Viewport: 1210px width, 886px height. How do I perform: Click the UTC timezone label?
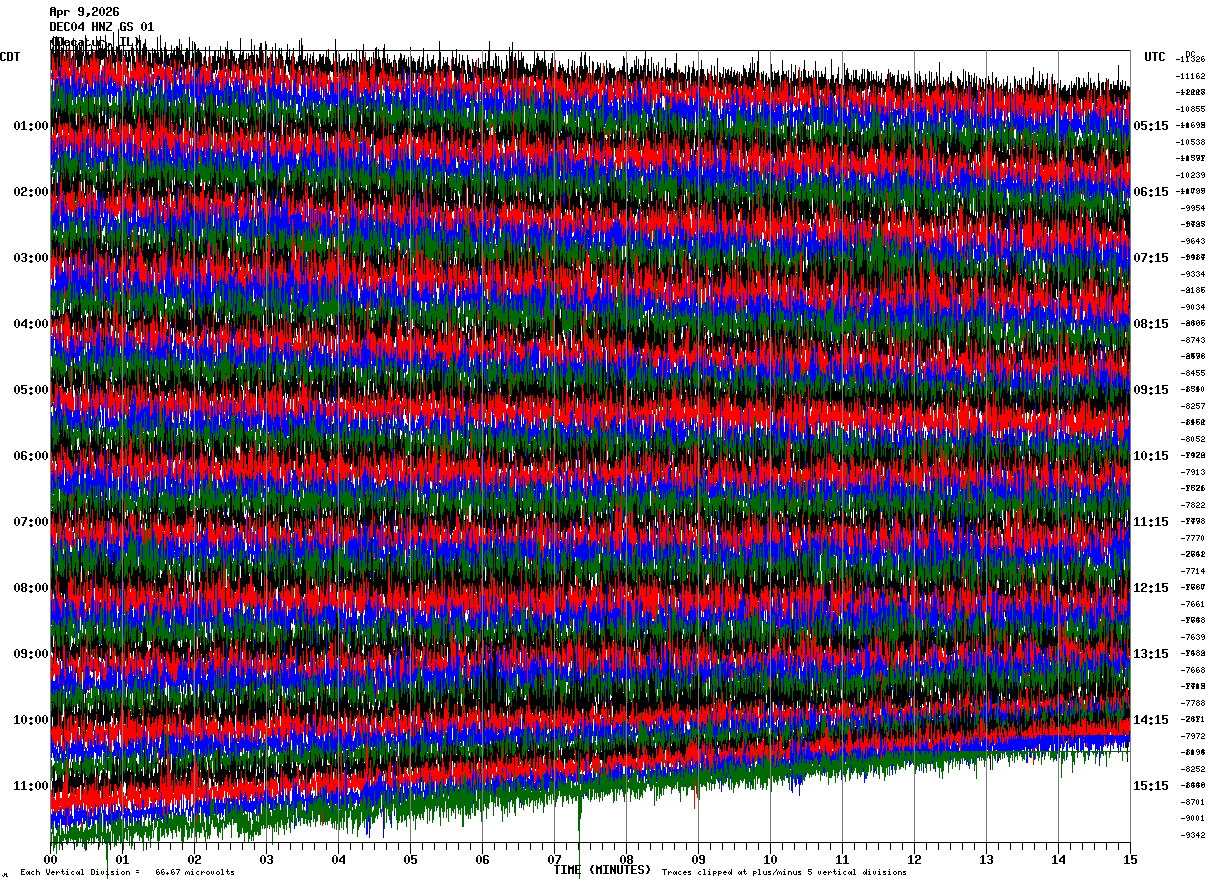click(x=1155, y=57)
